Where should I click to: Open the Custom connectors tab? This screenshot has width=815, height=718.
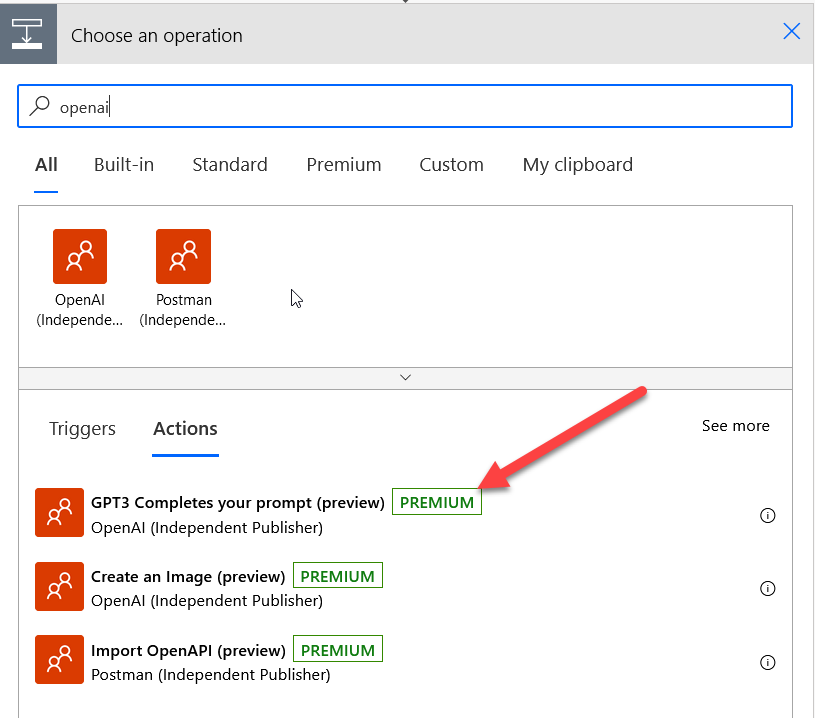(451, 165)
